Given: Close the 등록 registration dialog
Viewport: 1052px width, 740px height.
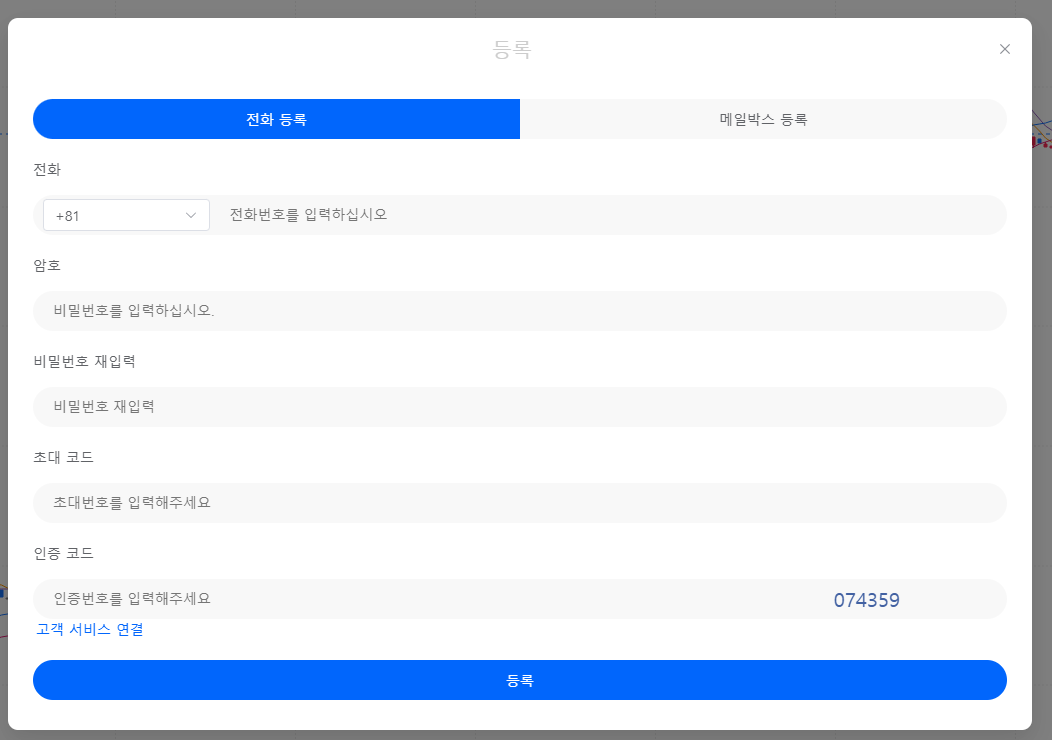Looking at the screenshot, I should point(1004,49).
